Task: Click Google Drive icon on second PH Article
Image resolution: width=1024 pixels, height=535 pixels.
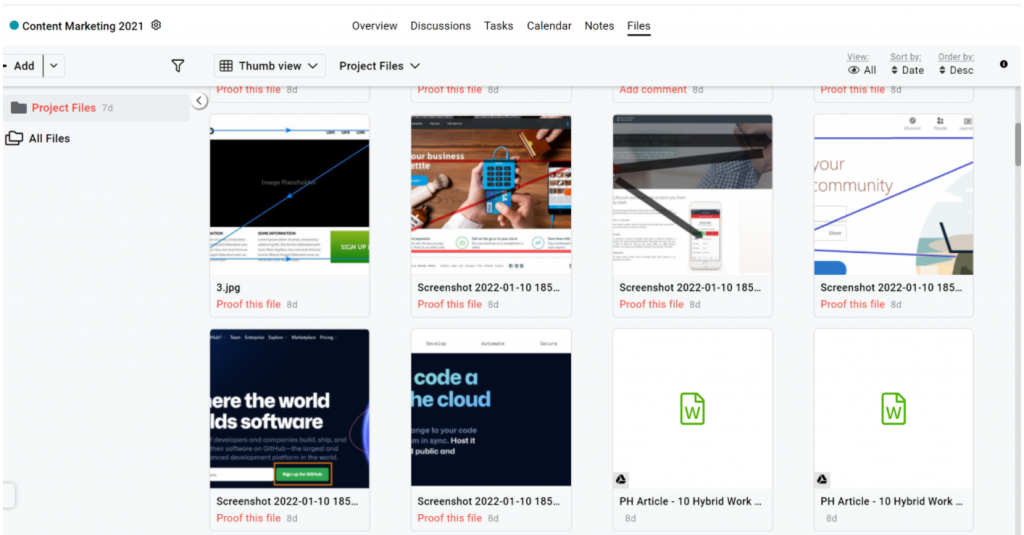Action: [x=822, y=479]
